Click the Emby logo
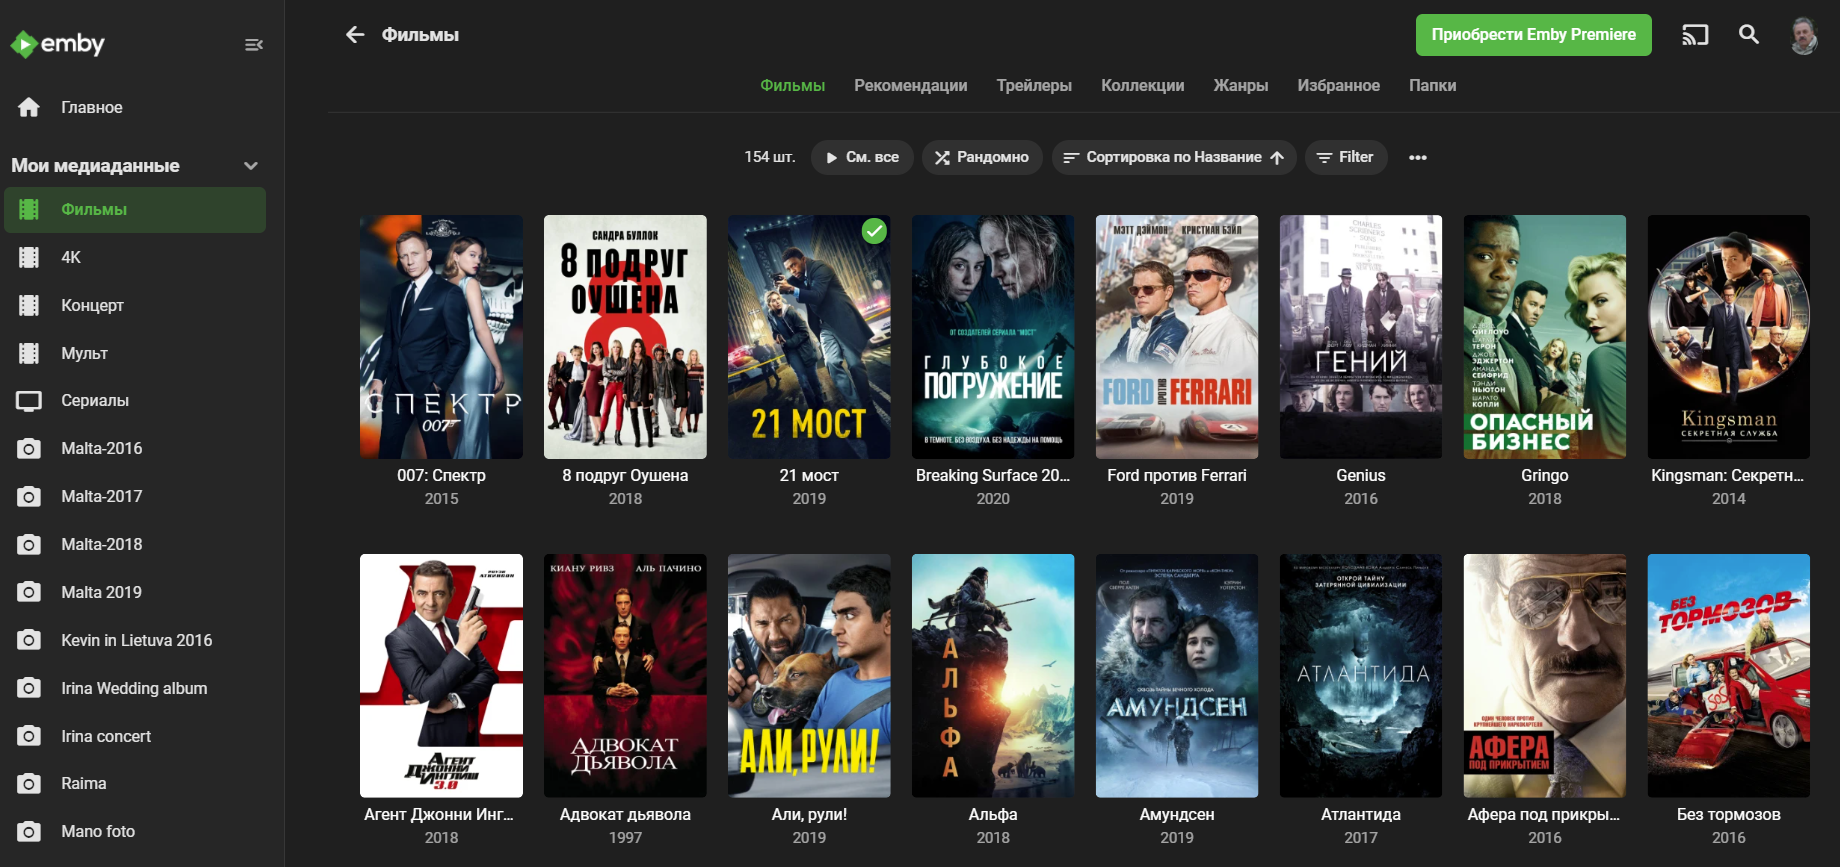 (x=57, y=44)
